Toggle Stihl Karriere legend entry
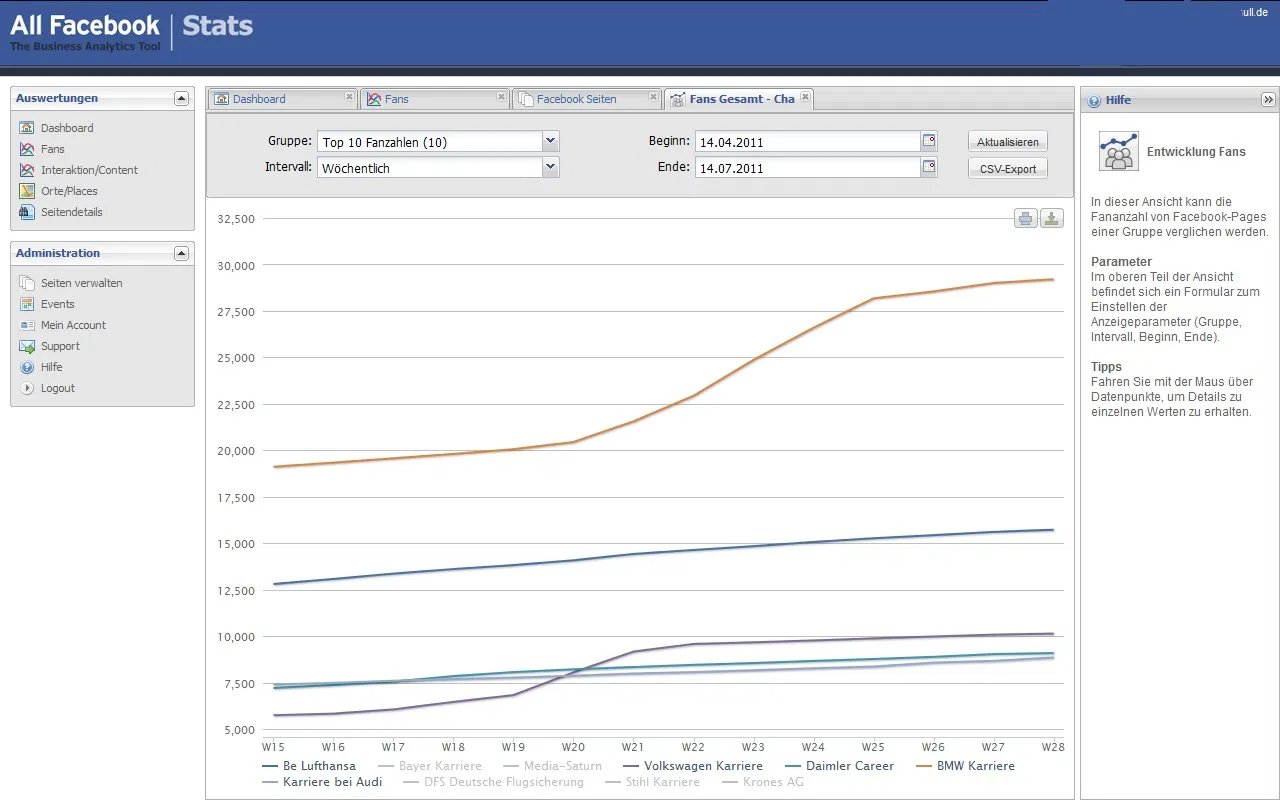 pyautogui.click(x=653, y=782)
